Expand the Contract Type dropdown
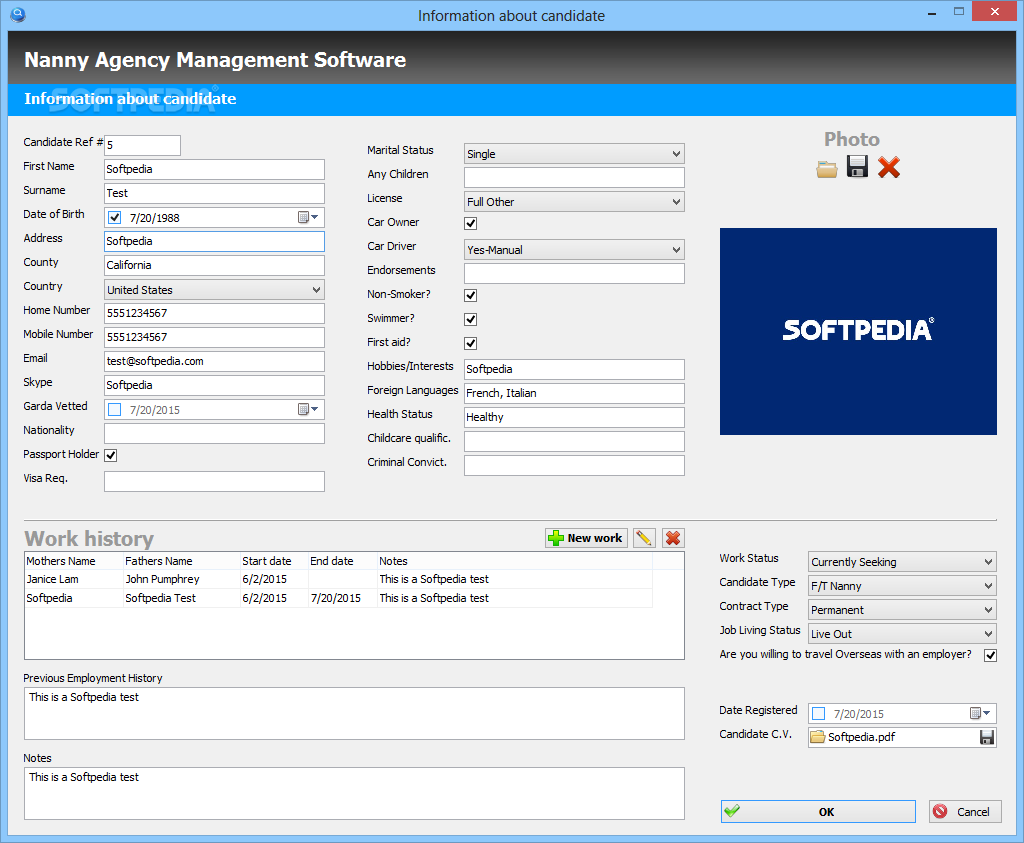The image size is (1024, 843). (902, 610)
